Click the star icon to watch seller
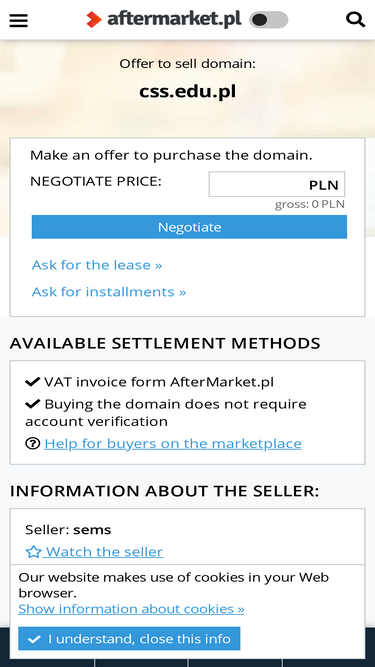This screenshot has width=375, height=667. [34, 552]
